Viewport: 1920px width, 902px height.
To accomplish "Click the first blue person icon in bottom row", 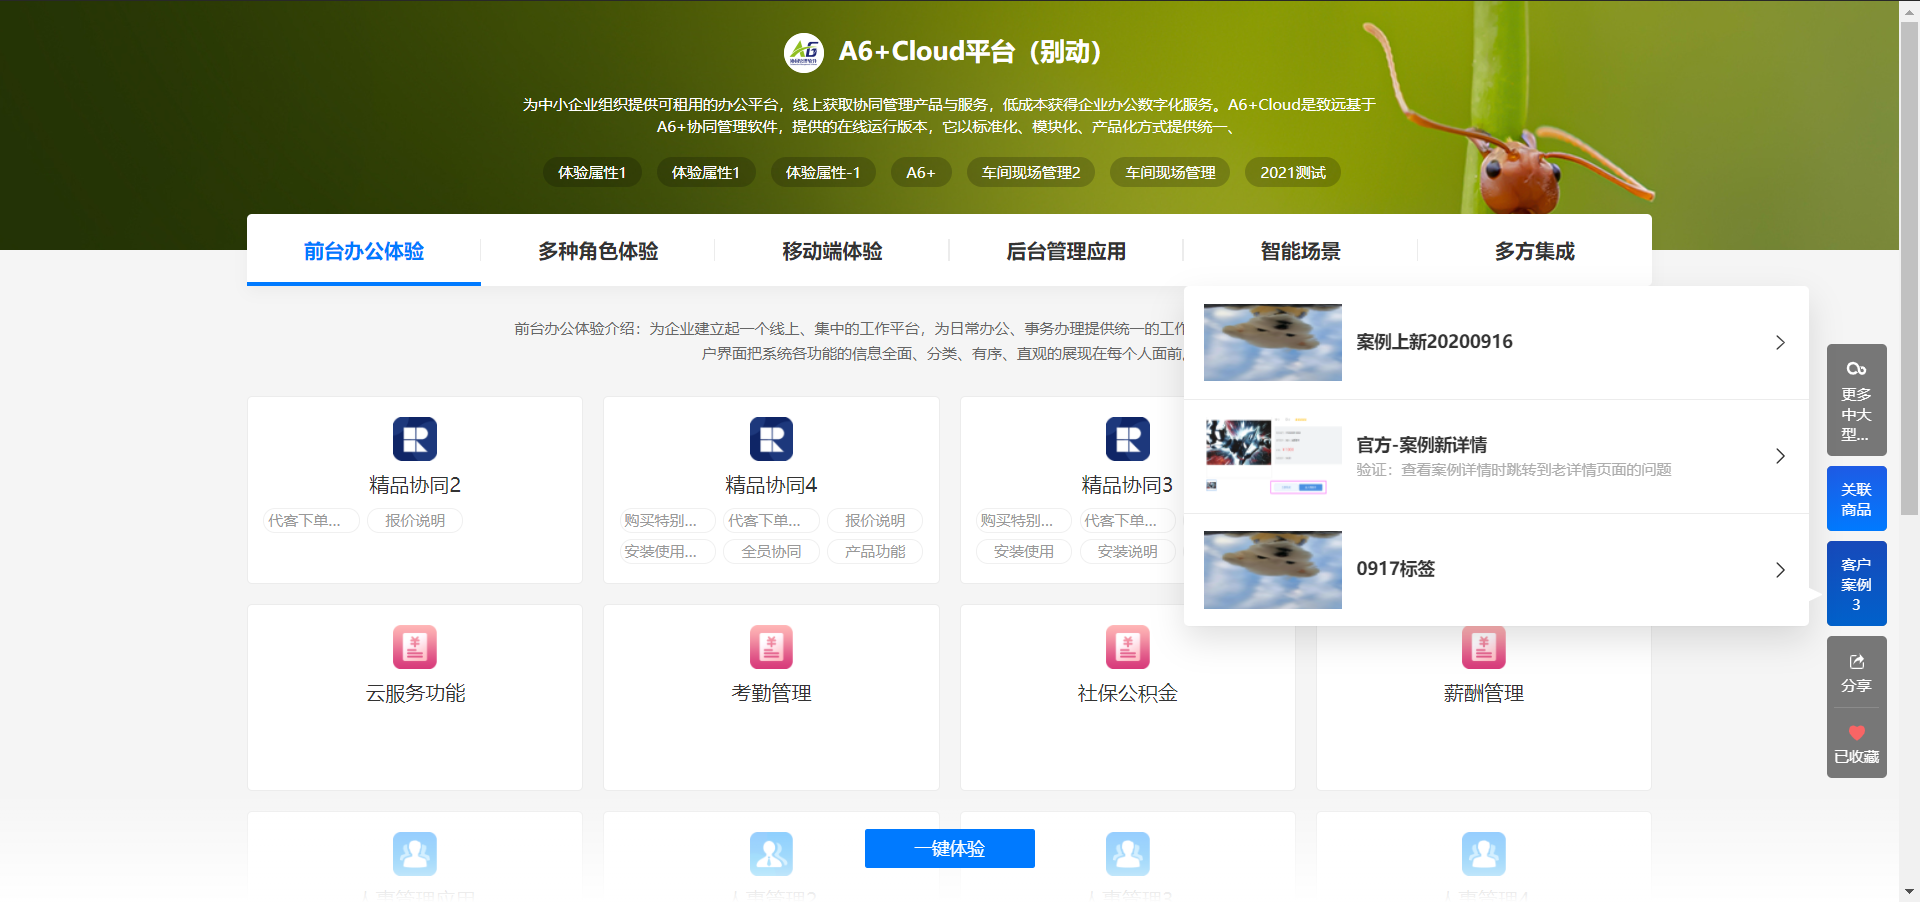I will tap(415, 854).
